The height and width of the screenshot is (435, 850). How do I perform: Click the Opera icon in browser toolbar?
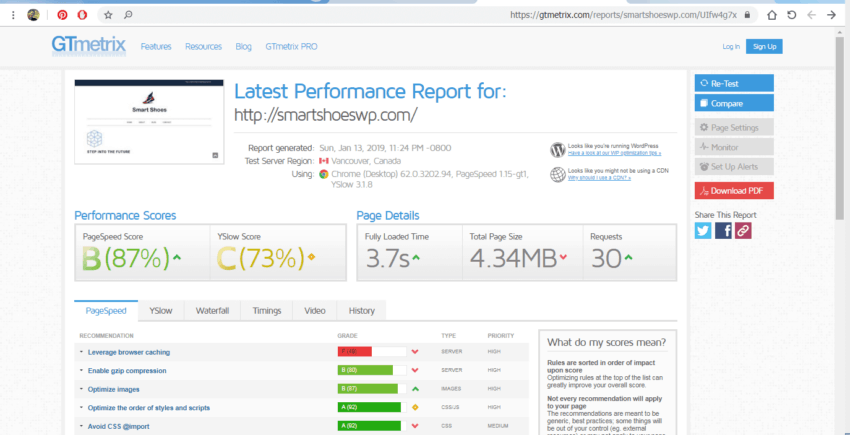tap(82, 15)
